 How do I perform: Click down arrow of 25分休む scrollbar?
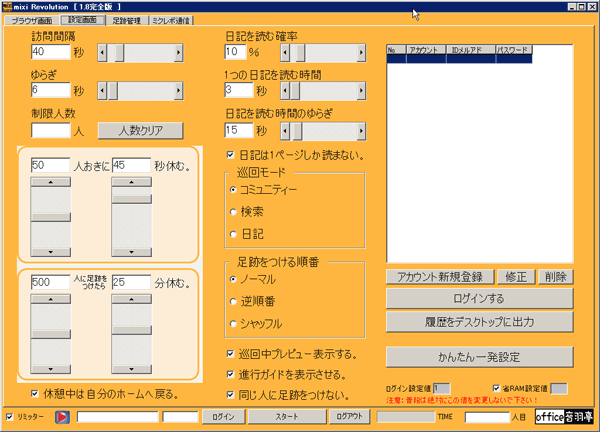coord(132,369)
